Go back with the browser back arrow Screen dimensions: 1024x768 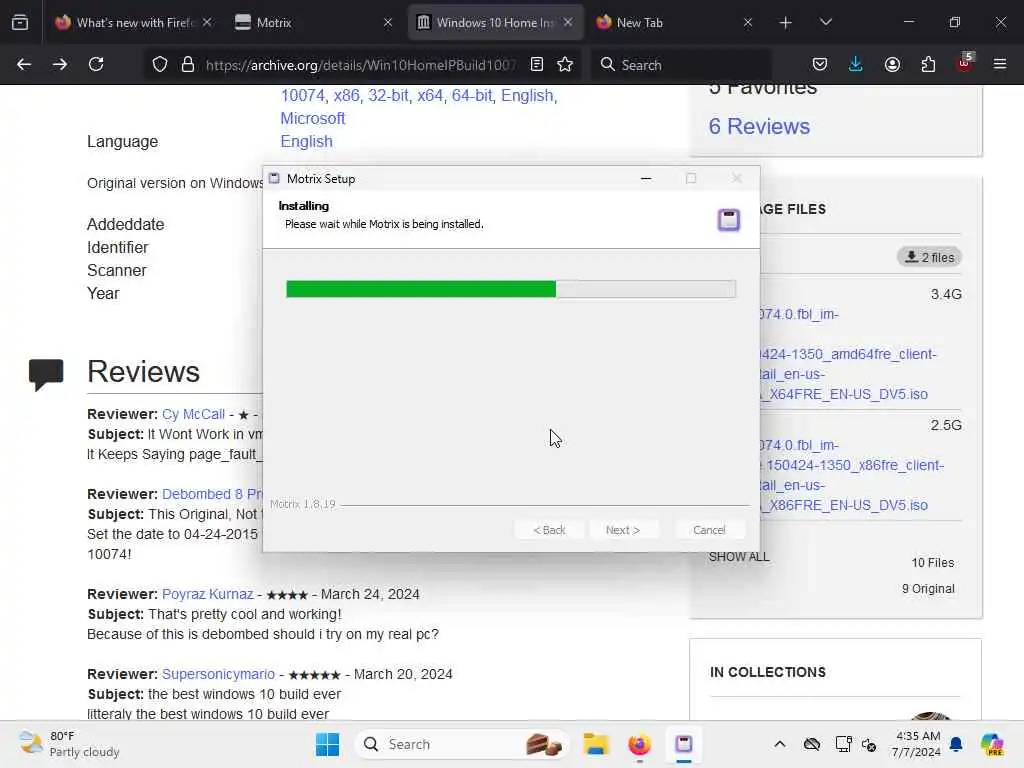pyautogui.click(x=24, y=64)
